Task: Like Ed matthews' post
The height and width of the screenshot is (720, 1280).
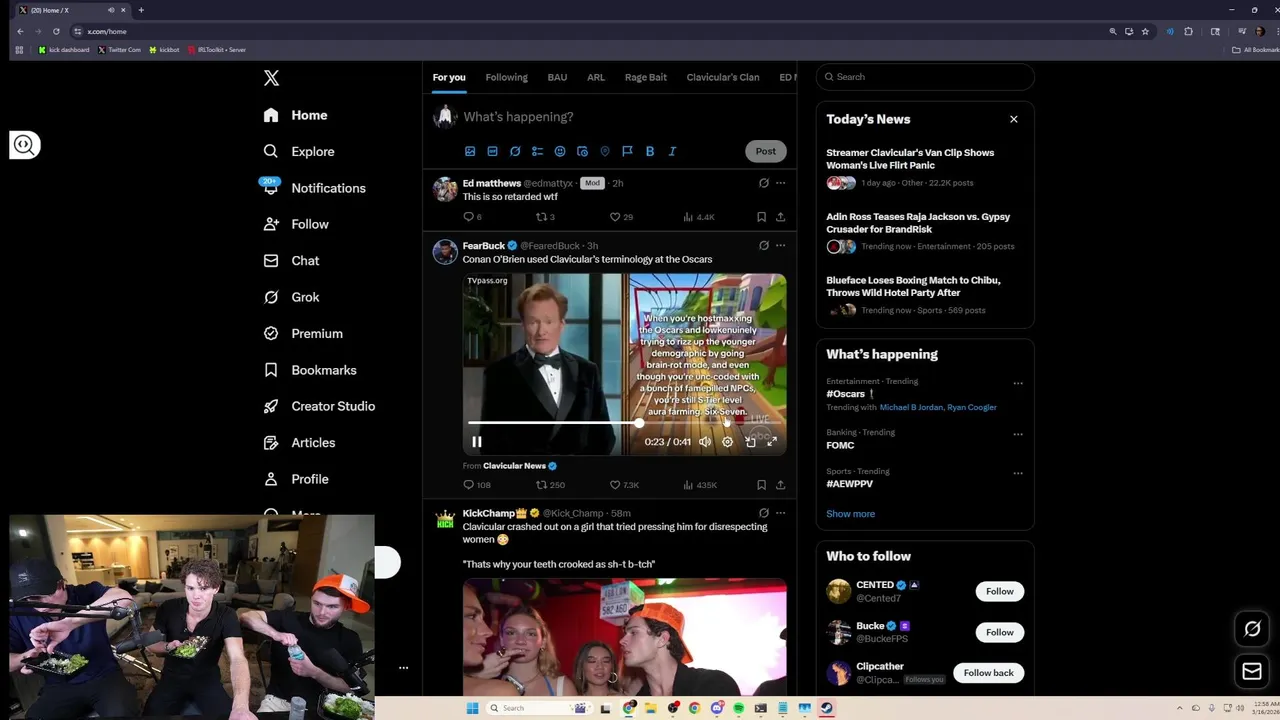Action: 615,216
